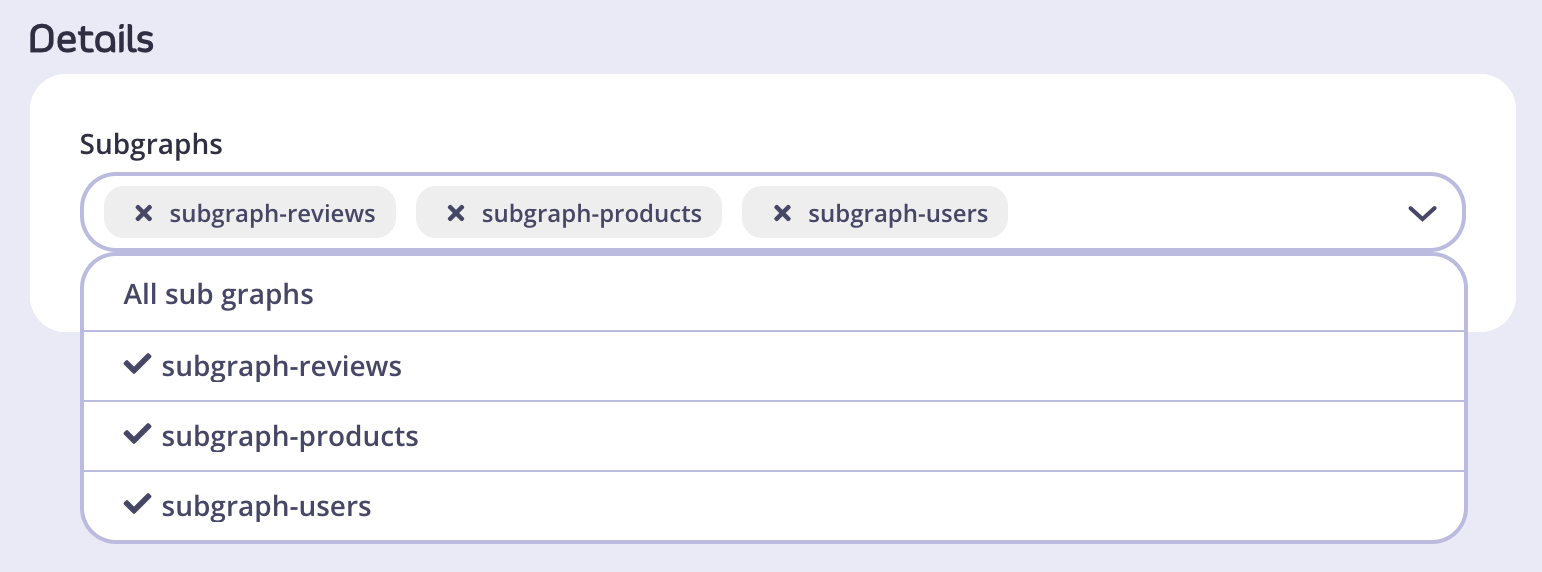Image resolution: width=1542 pixels, height=572 pixels.
Task: Uncheck subgraph-products in the dropdown list
Action: (x=290, y=437)
